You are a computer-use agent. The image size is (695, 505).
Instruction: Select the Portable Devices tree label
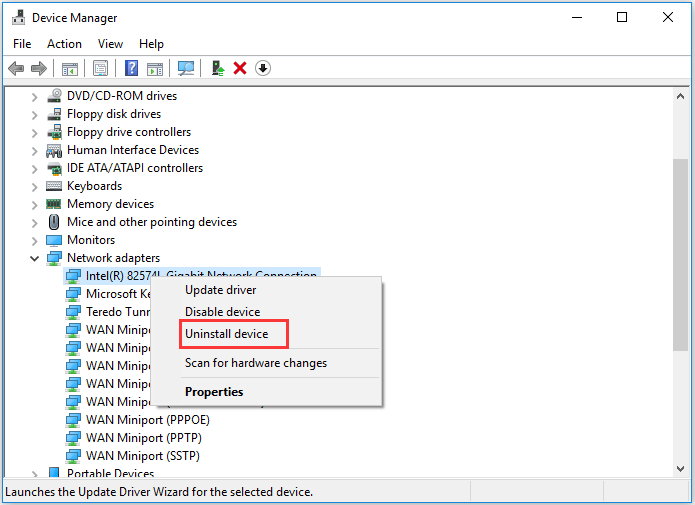tap(110, 473)
